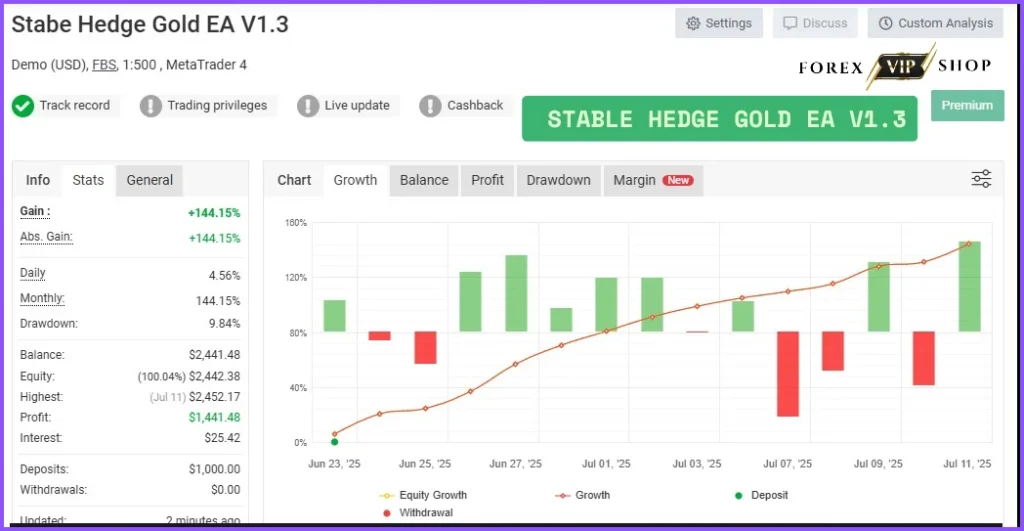Open Custom Analysis button
Screen dimensions: 1024x531
coord(935,24)
